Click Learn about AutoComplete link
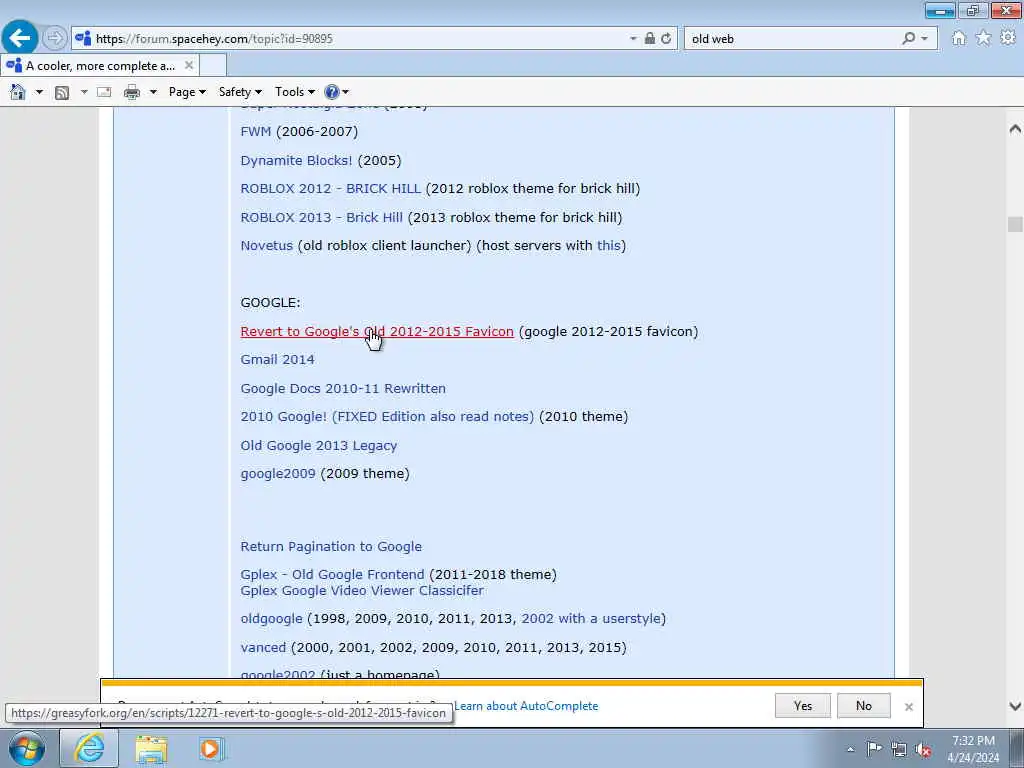Viewport: 1024px width, 768px height. click(x=526, y=706)
